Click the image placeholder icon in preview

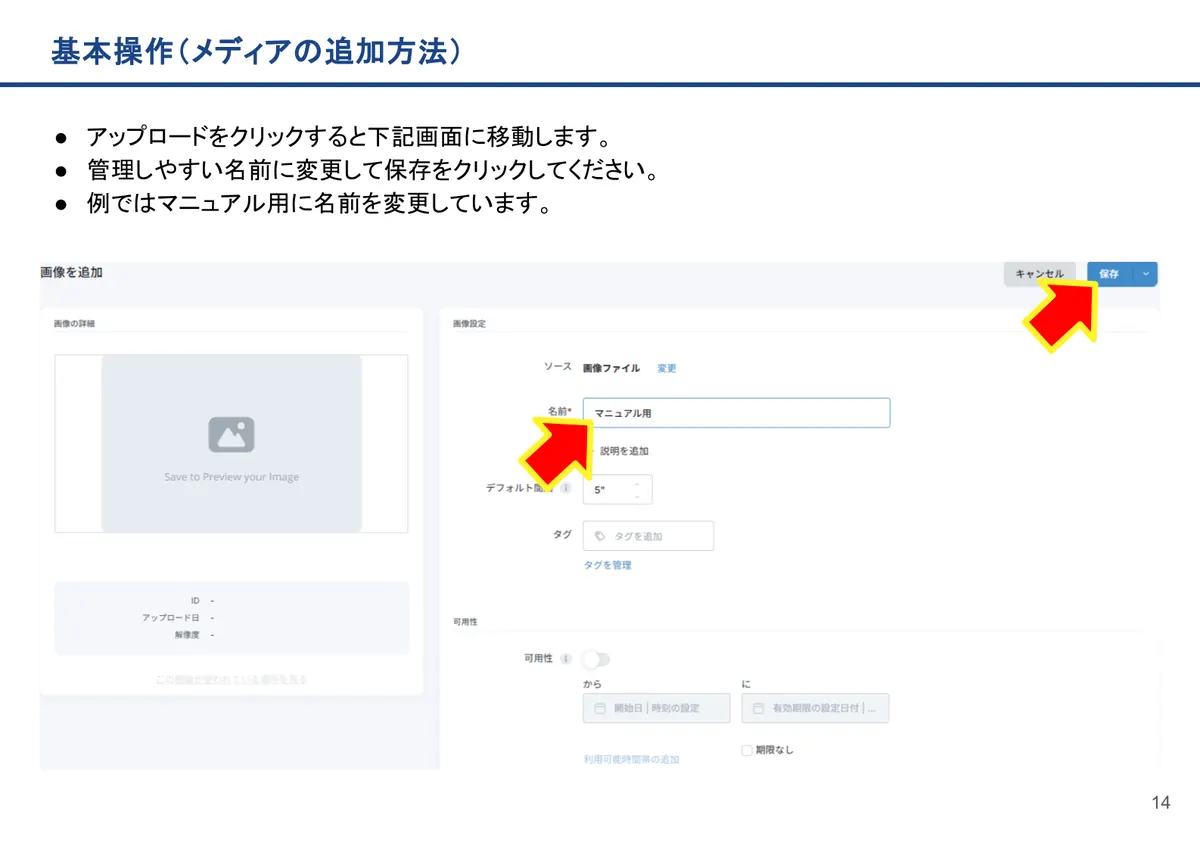tap(231, 435)
